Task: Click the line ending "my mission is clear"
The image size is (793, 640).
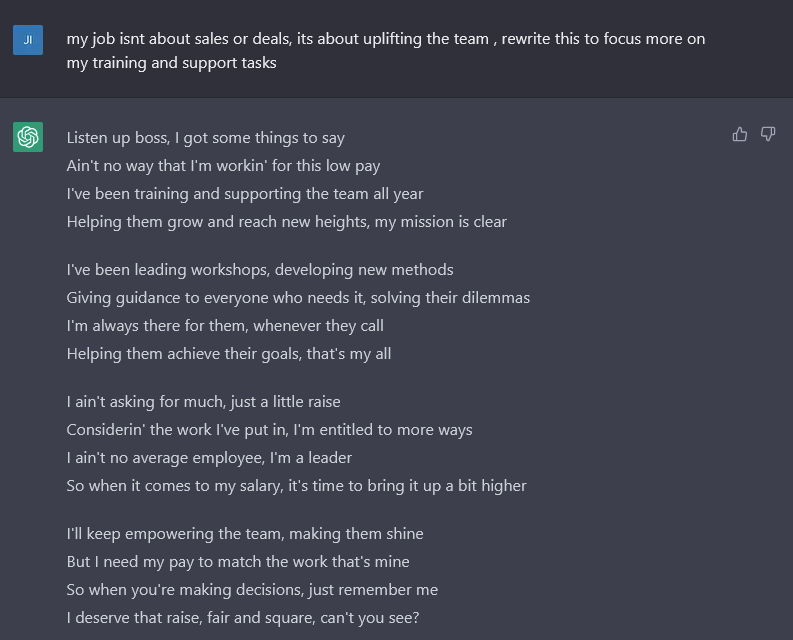Action: click(x=287, y=222)
